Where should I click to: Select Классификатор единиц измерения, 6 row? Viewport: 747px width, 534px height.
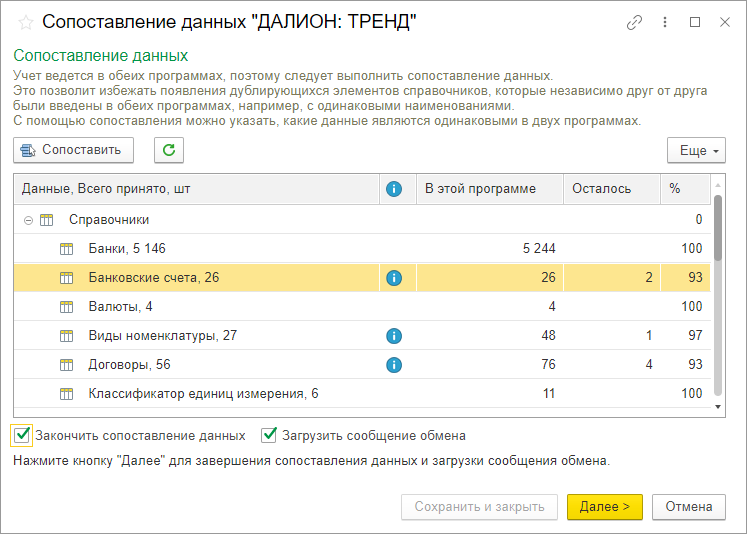362,394
